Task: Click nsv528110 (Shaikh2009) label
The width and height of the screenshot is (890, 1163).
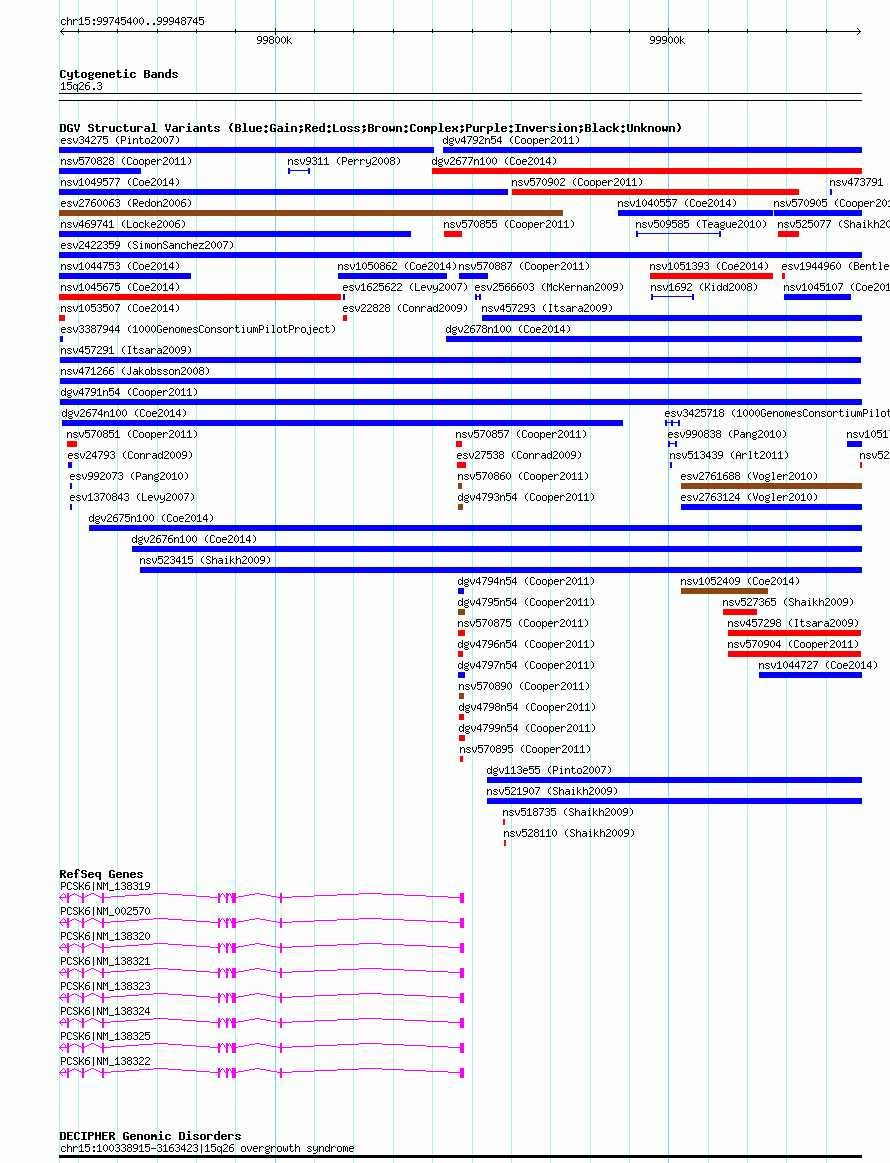Action: pyautogui.click(x=570, y=833)
